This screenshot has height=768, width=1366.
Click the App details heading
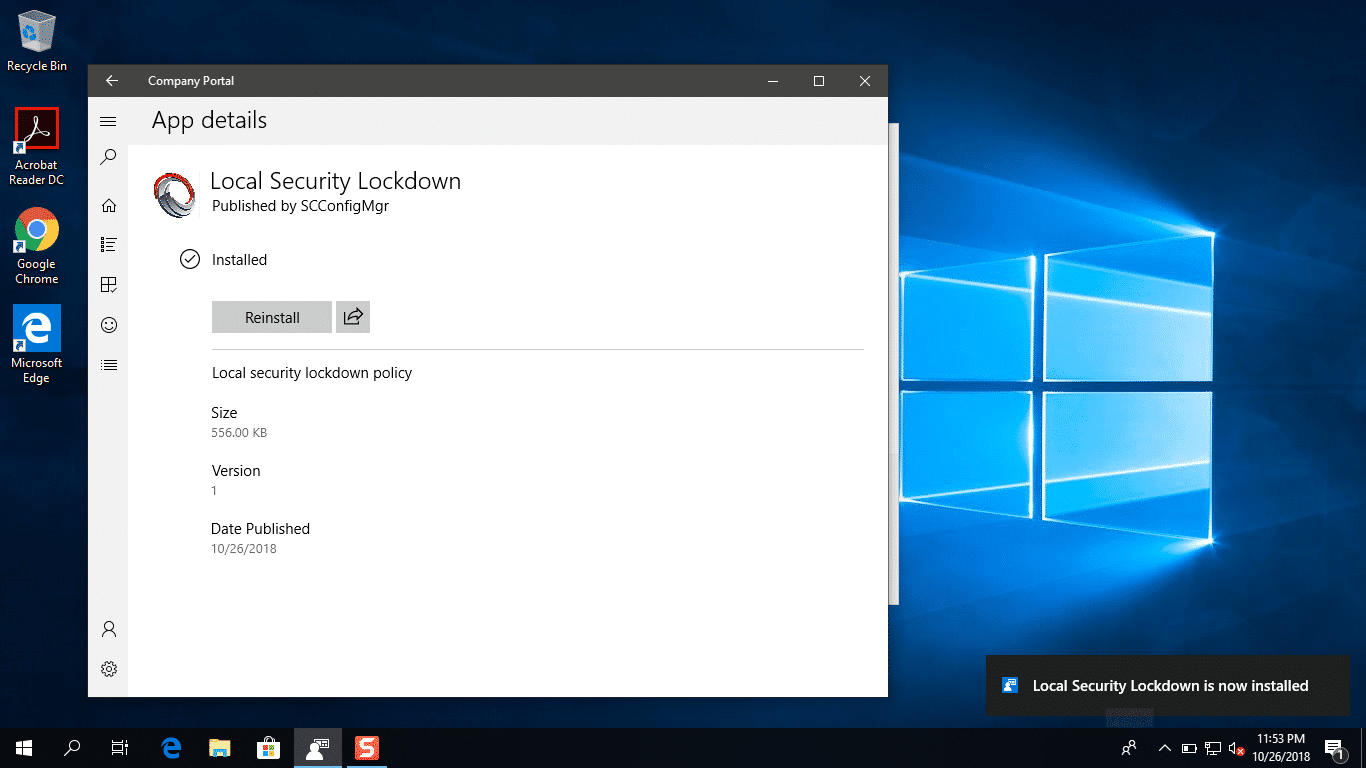pos(209,120)
